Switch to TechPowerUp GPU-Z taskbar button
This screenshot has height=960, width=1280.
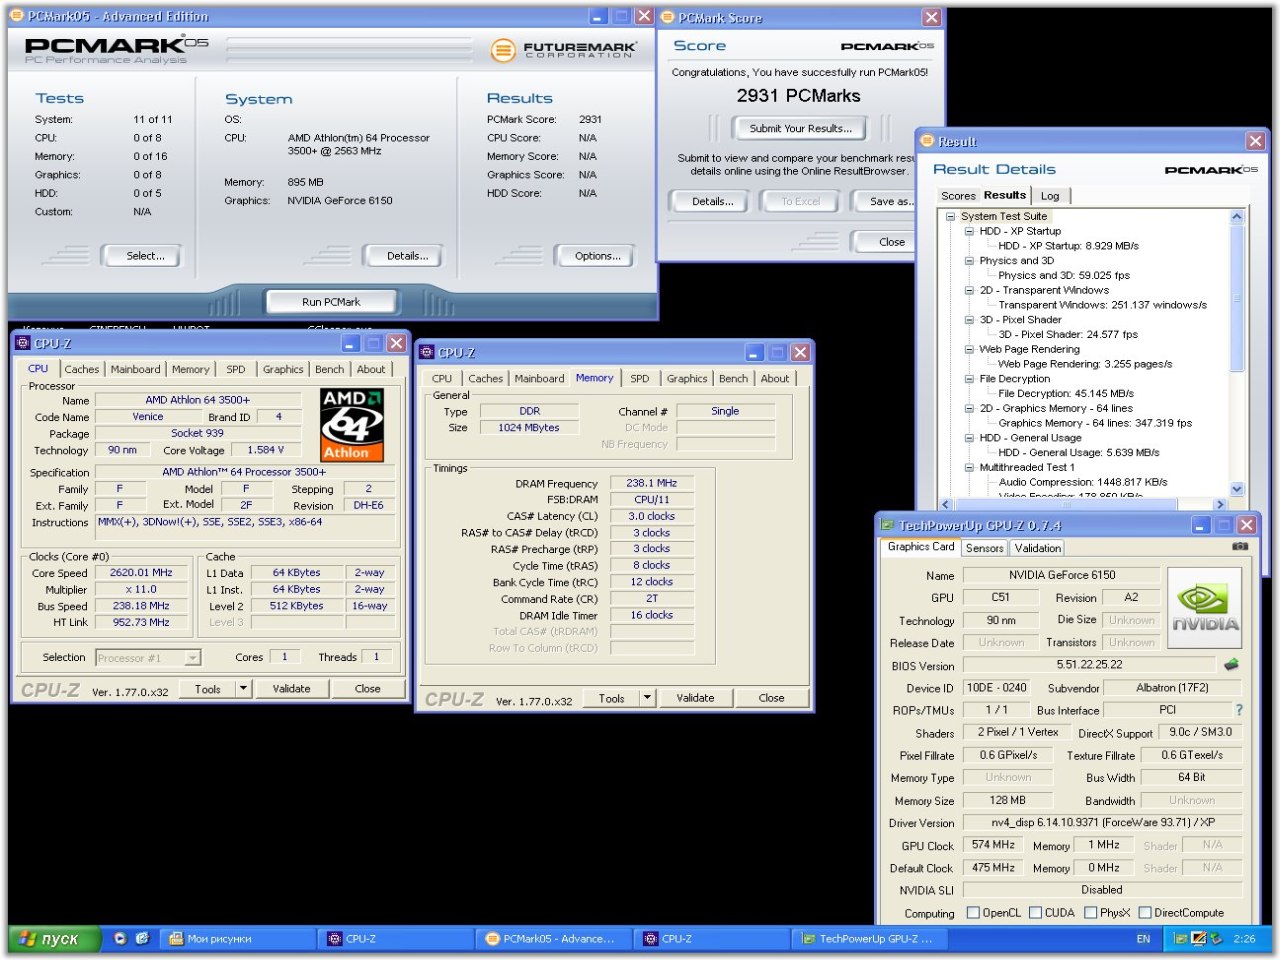coord(867,939)
